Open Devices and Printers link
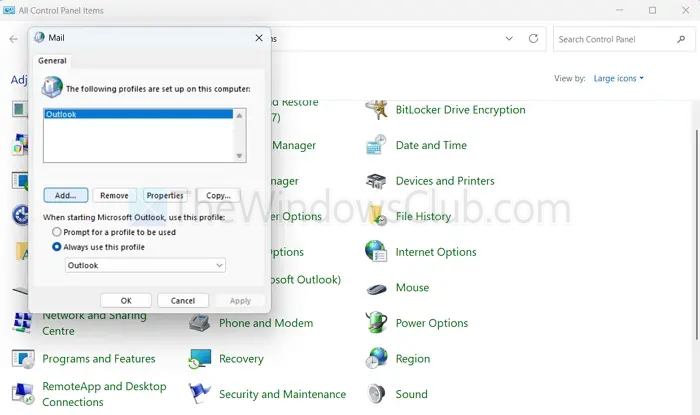700x415 pixels. click(x=445, y=181)
